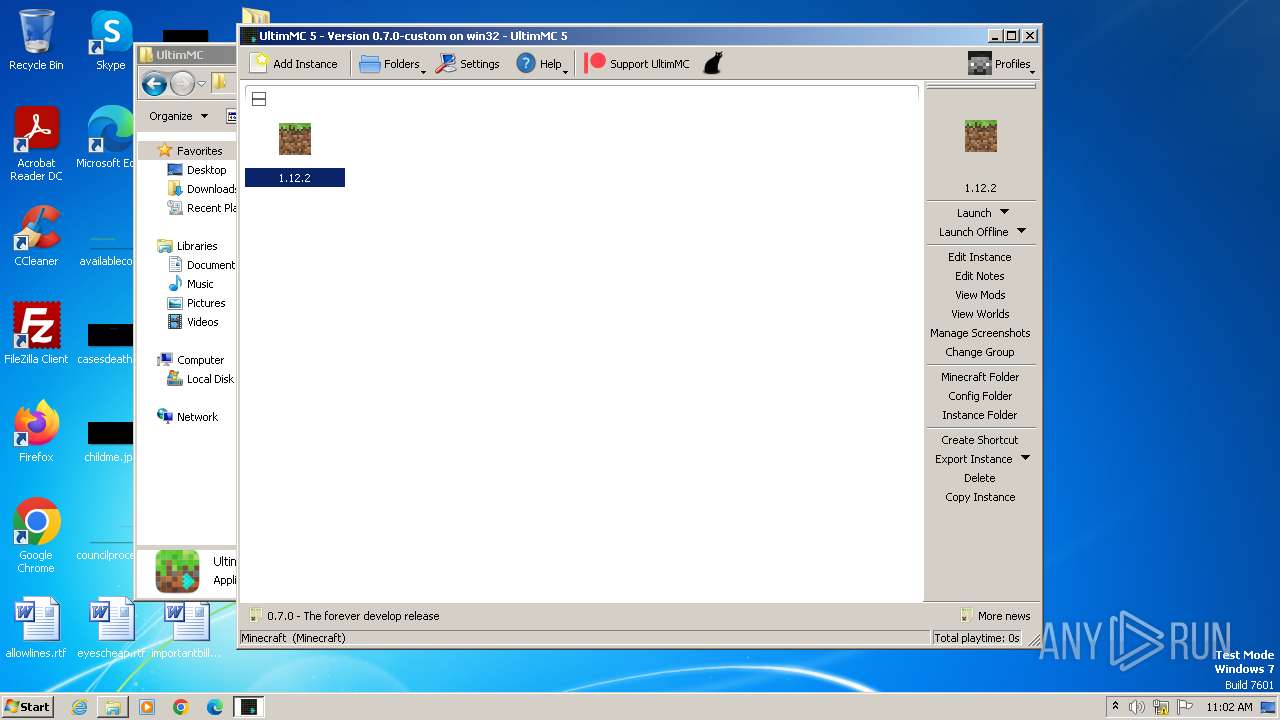Collapse the instance group using minus box
This screenshot has width=1280, height=720.
[x=258, y=99]
